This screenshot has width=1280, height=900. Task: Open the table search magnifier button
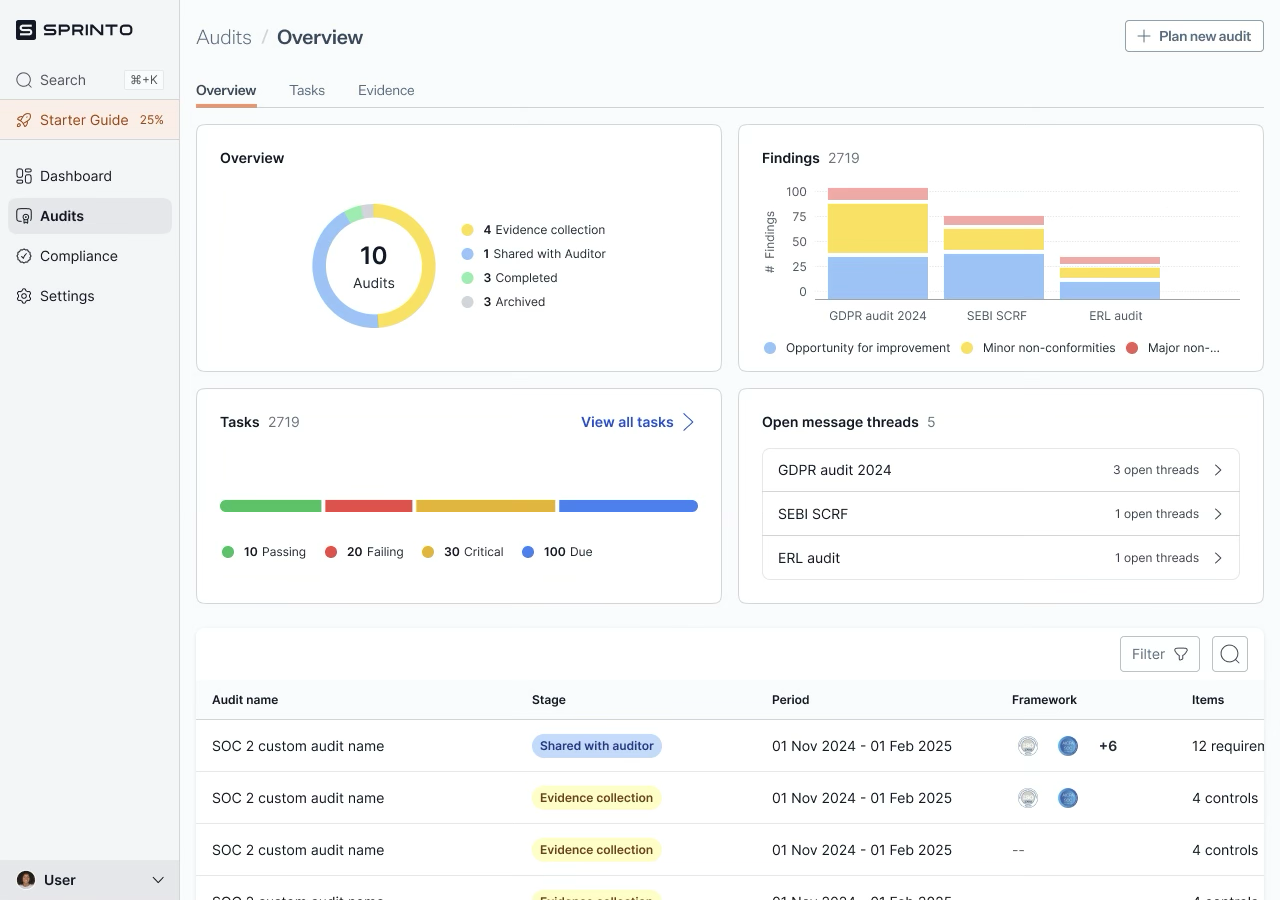coord(1230,654)
